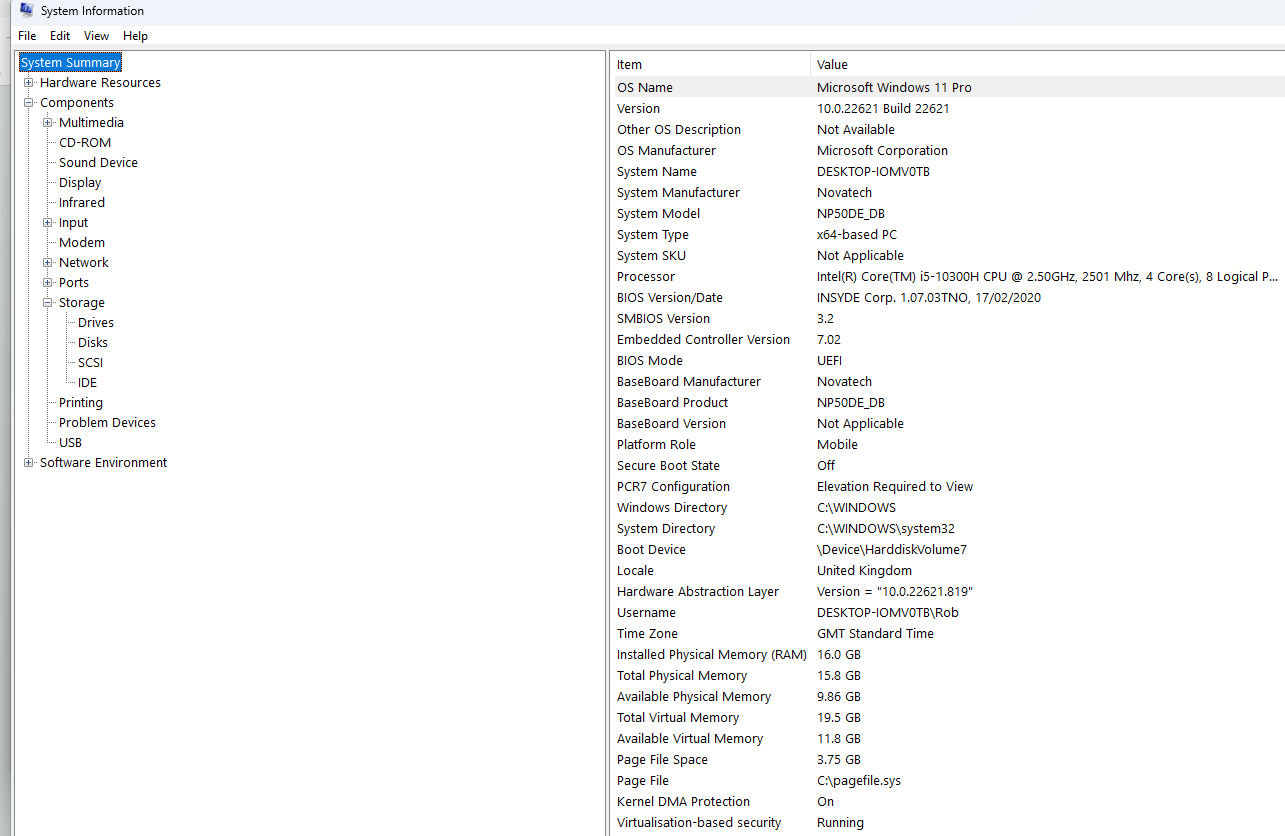
Task: Click the Value column header
Action: click(x=1047, y=65)
